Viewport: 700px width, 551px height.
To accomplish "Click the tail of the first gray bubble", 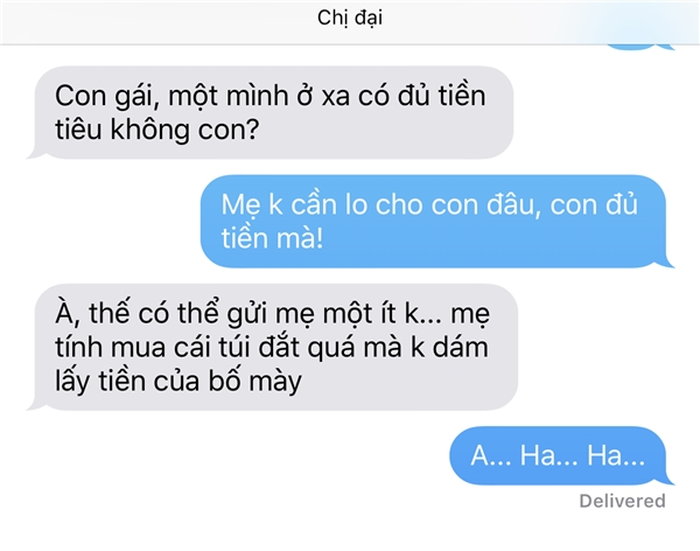I will (35, 152).
